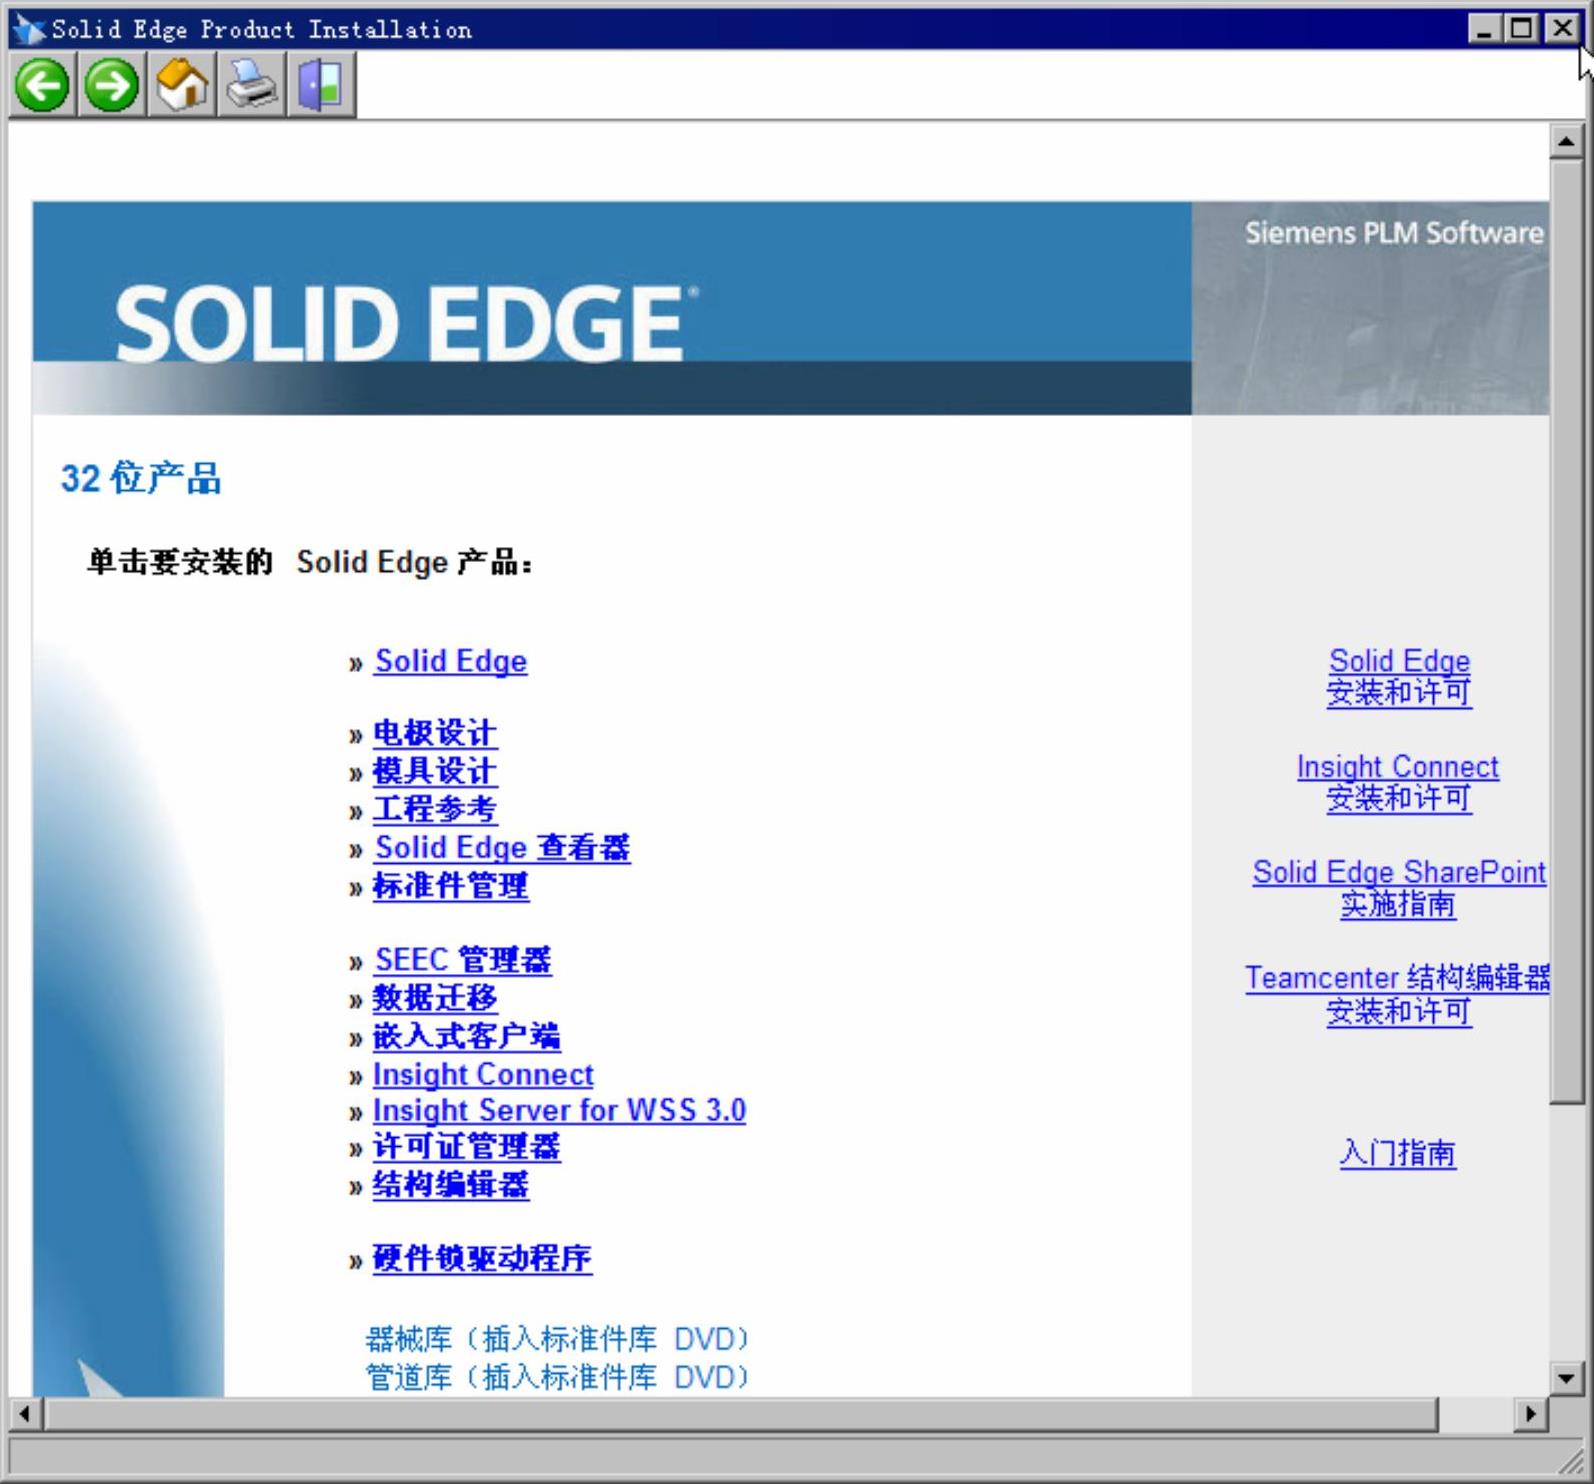Open the 嵌入式客户端 link
This screenshot has height=1484, width=1594.
click(467, 1036)
